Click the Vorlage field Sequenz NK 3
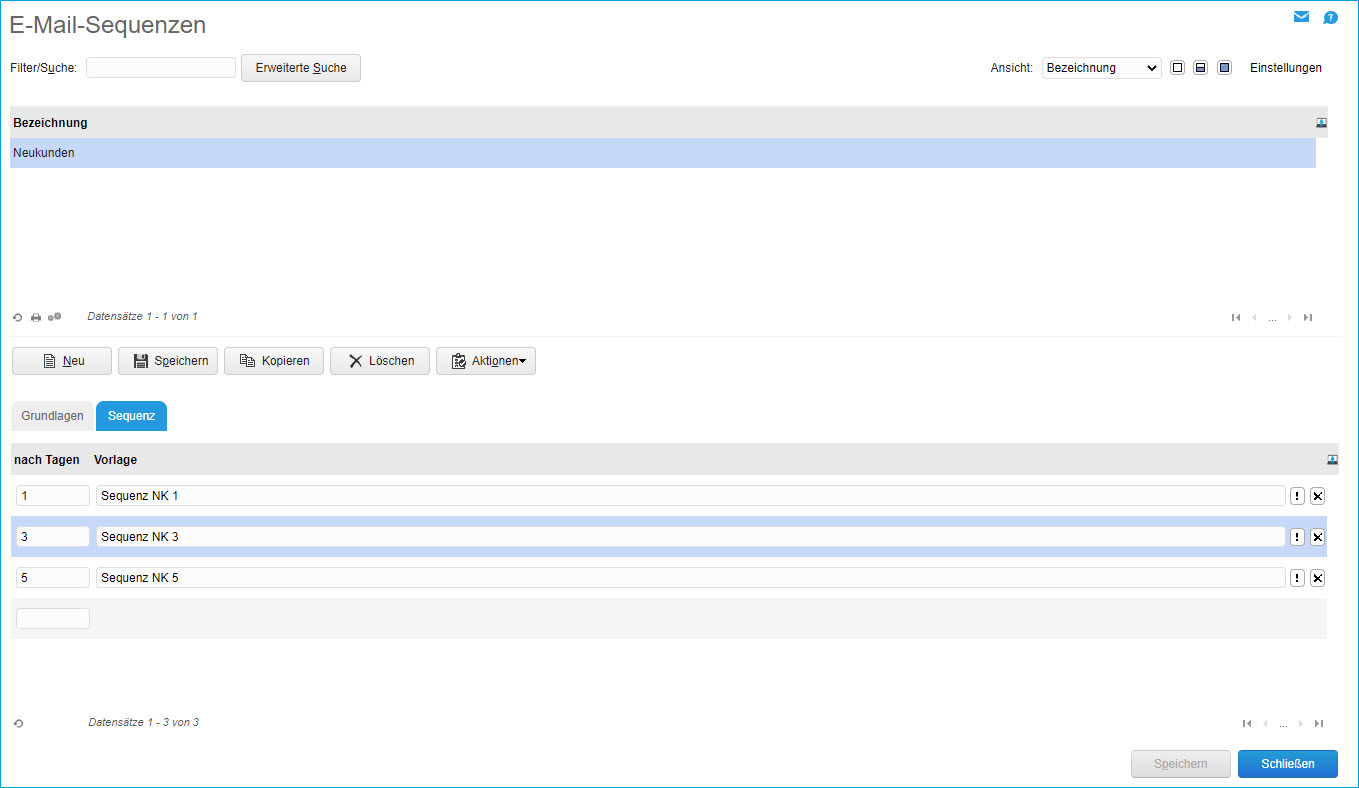This screenshot has width=1359, height=788. click(x=691, y=537)
